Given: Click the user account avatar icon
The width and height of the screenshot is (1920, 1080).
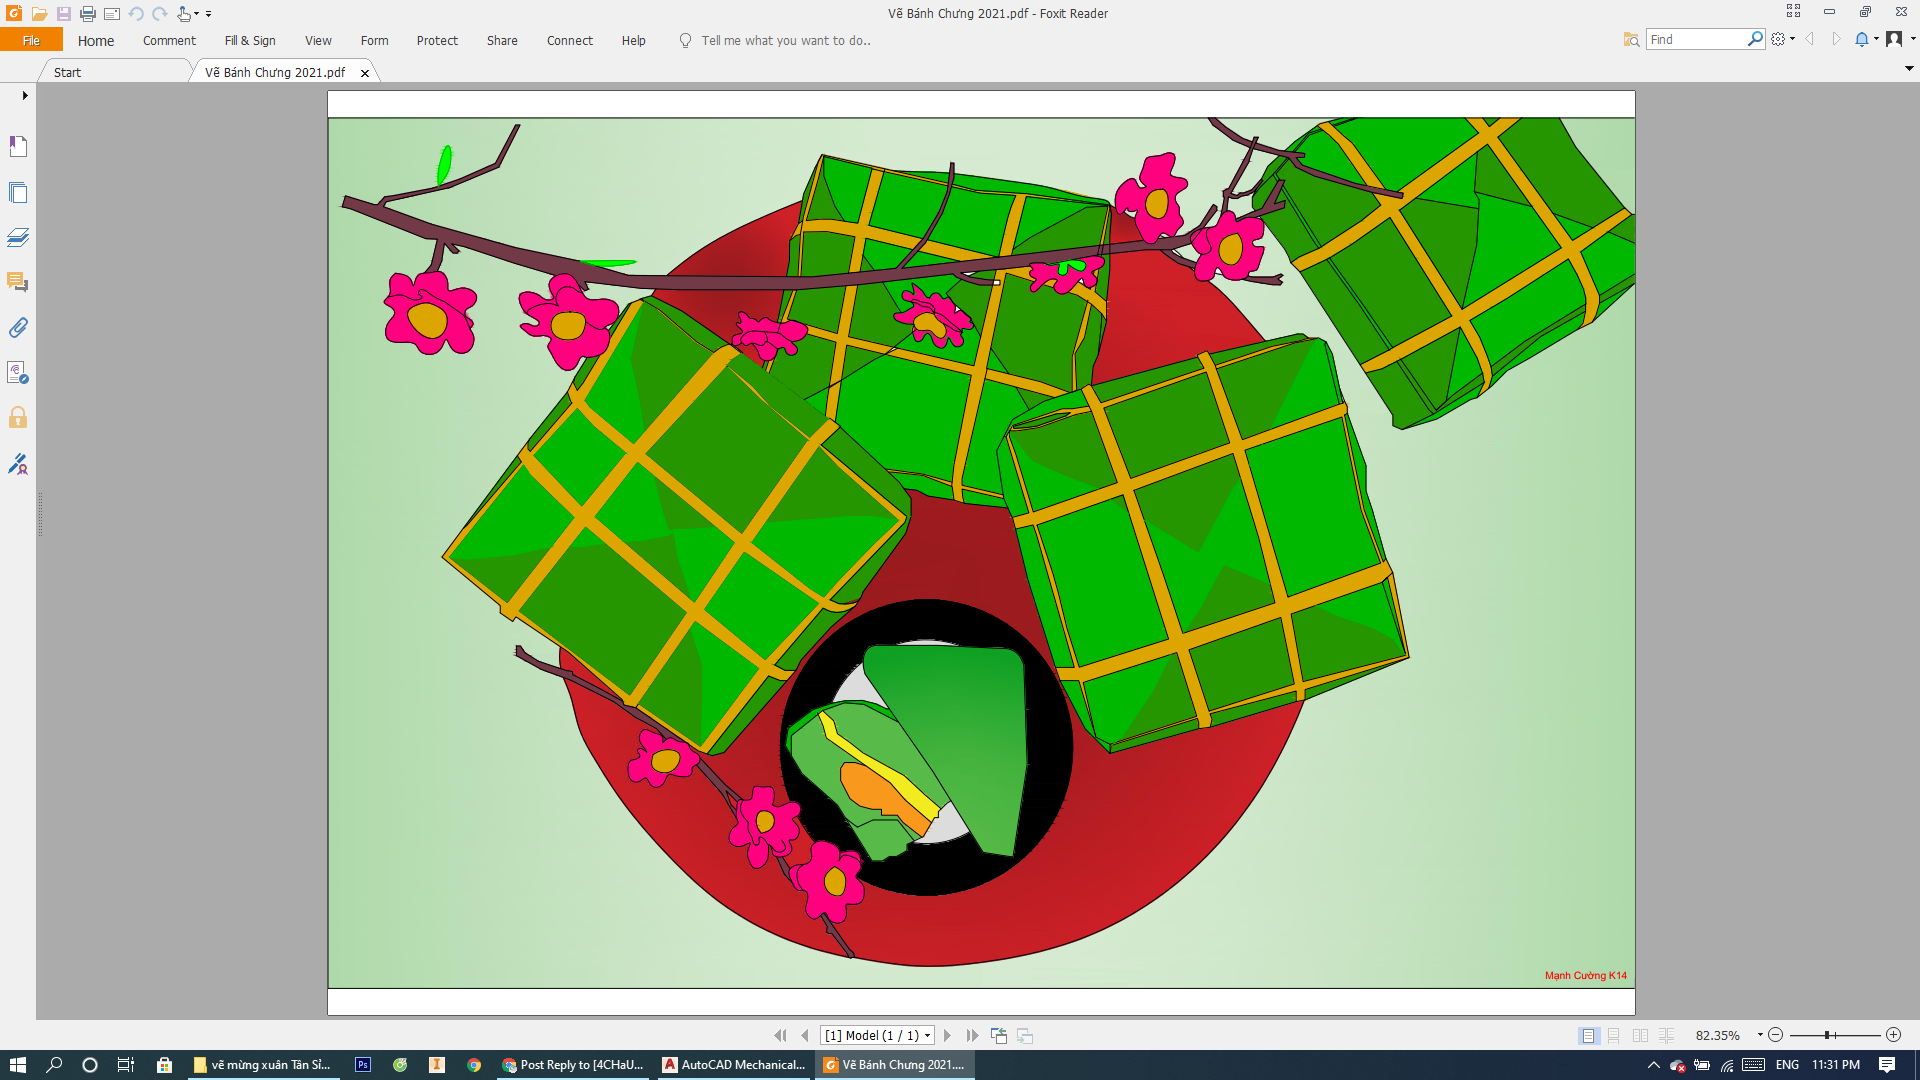Looking at the screenshot, I should pyautogui.click(x=1894, y=39).
